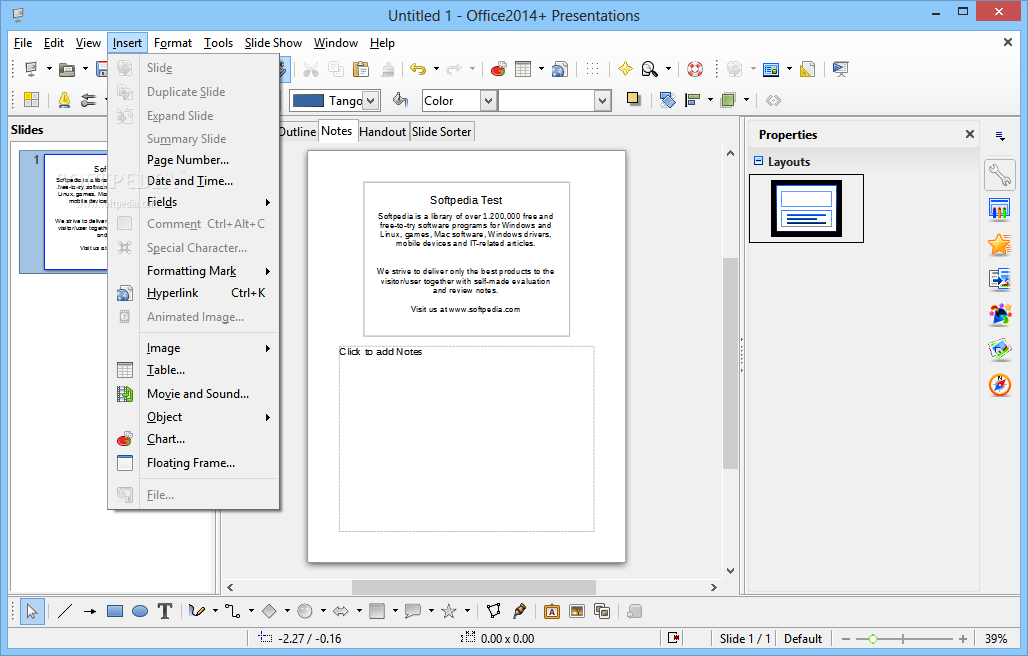Select the Flowchart shapes tool

point(377,611)
